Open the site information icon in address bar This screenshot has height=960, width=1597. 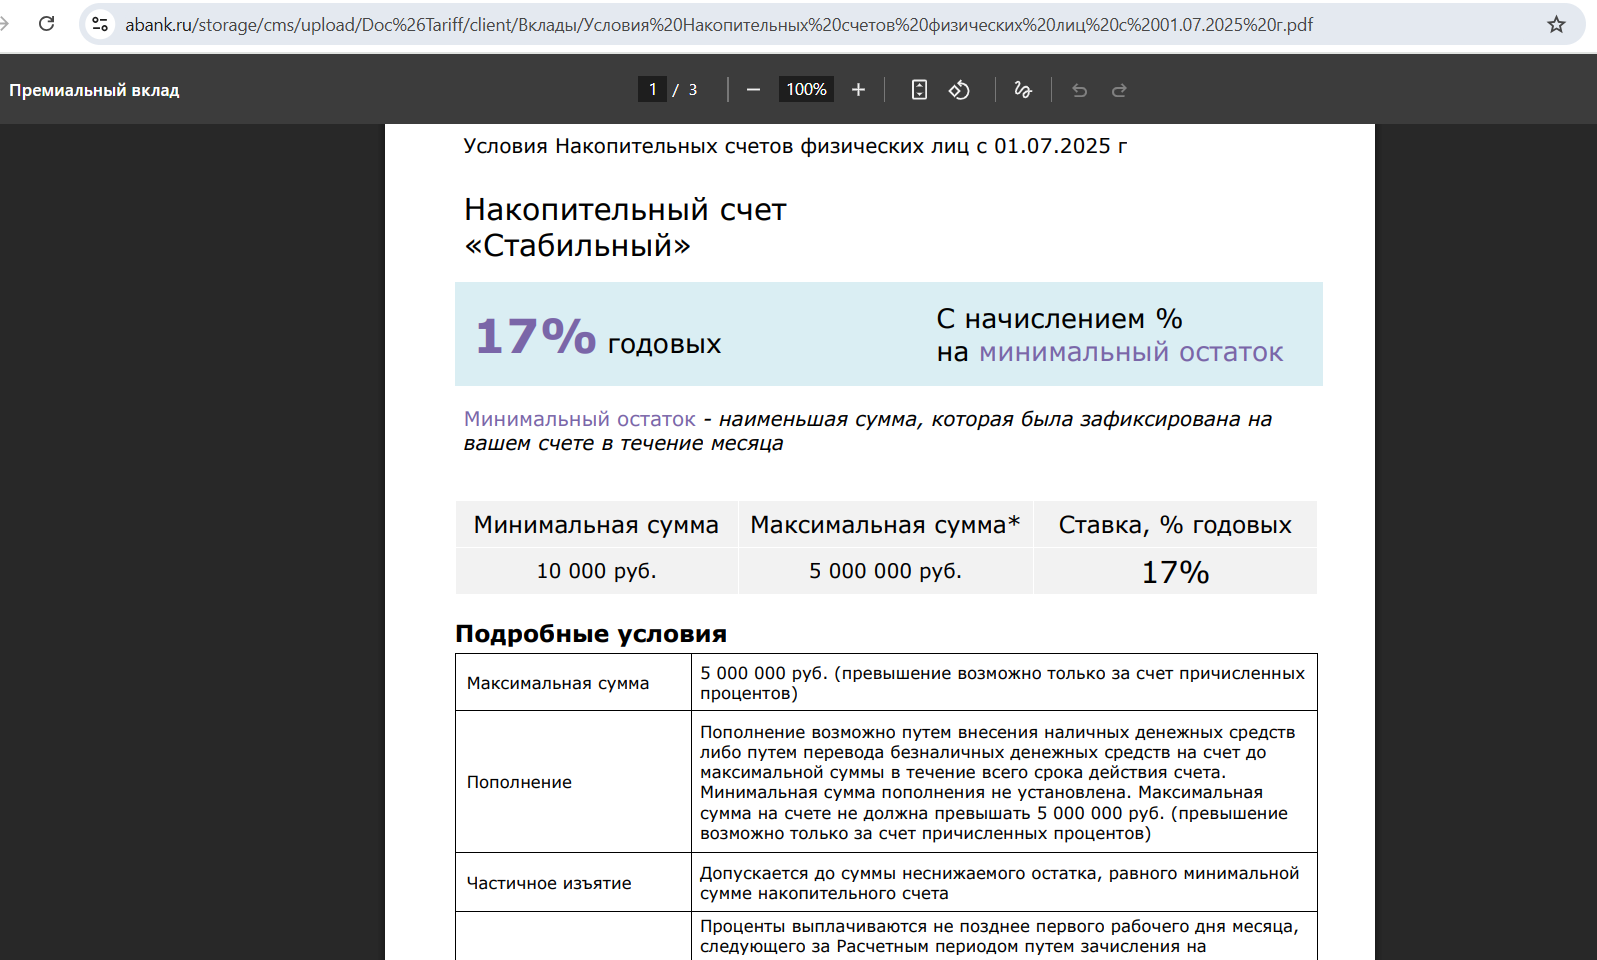coord(100,24)
